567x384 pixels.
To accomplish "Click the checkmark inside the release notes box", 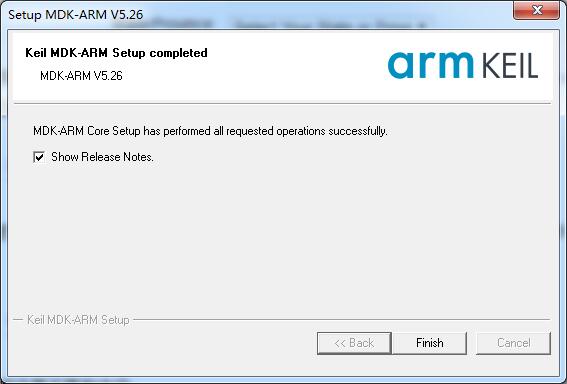I will point(39,157).
